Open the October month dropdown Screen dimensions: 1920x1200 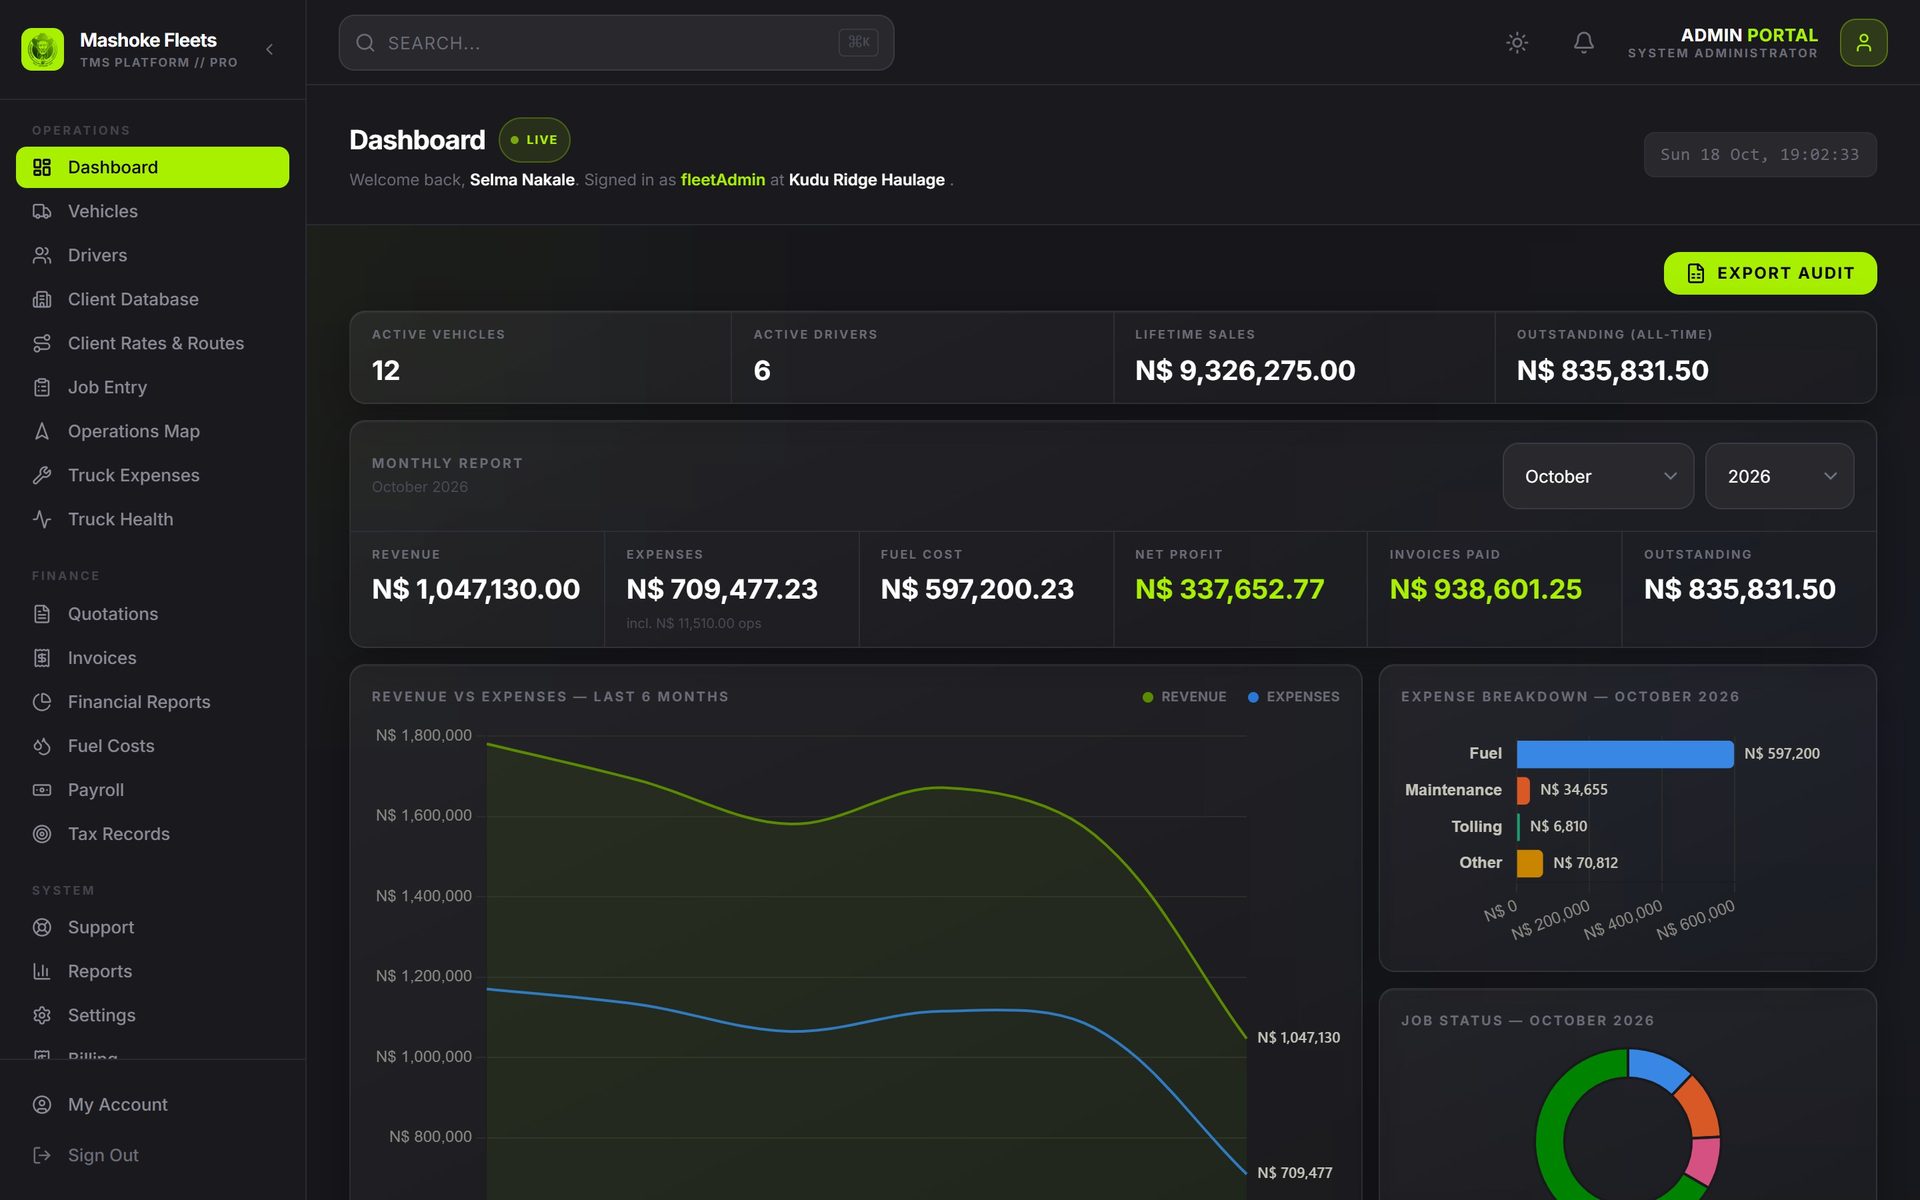[x=1597, y=476]
